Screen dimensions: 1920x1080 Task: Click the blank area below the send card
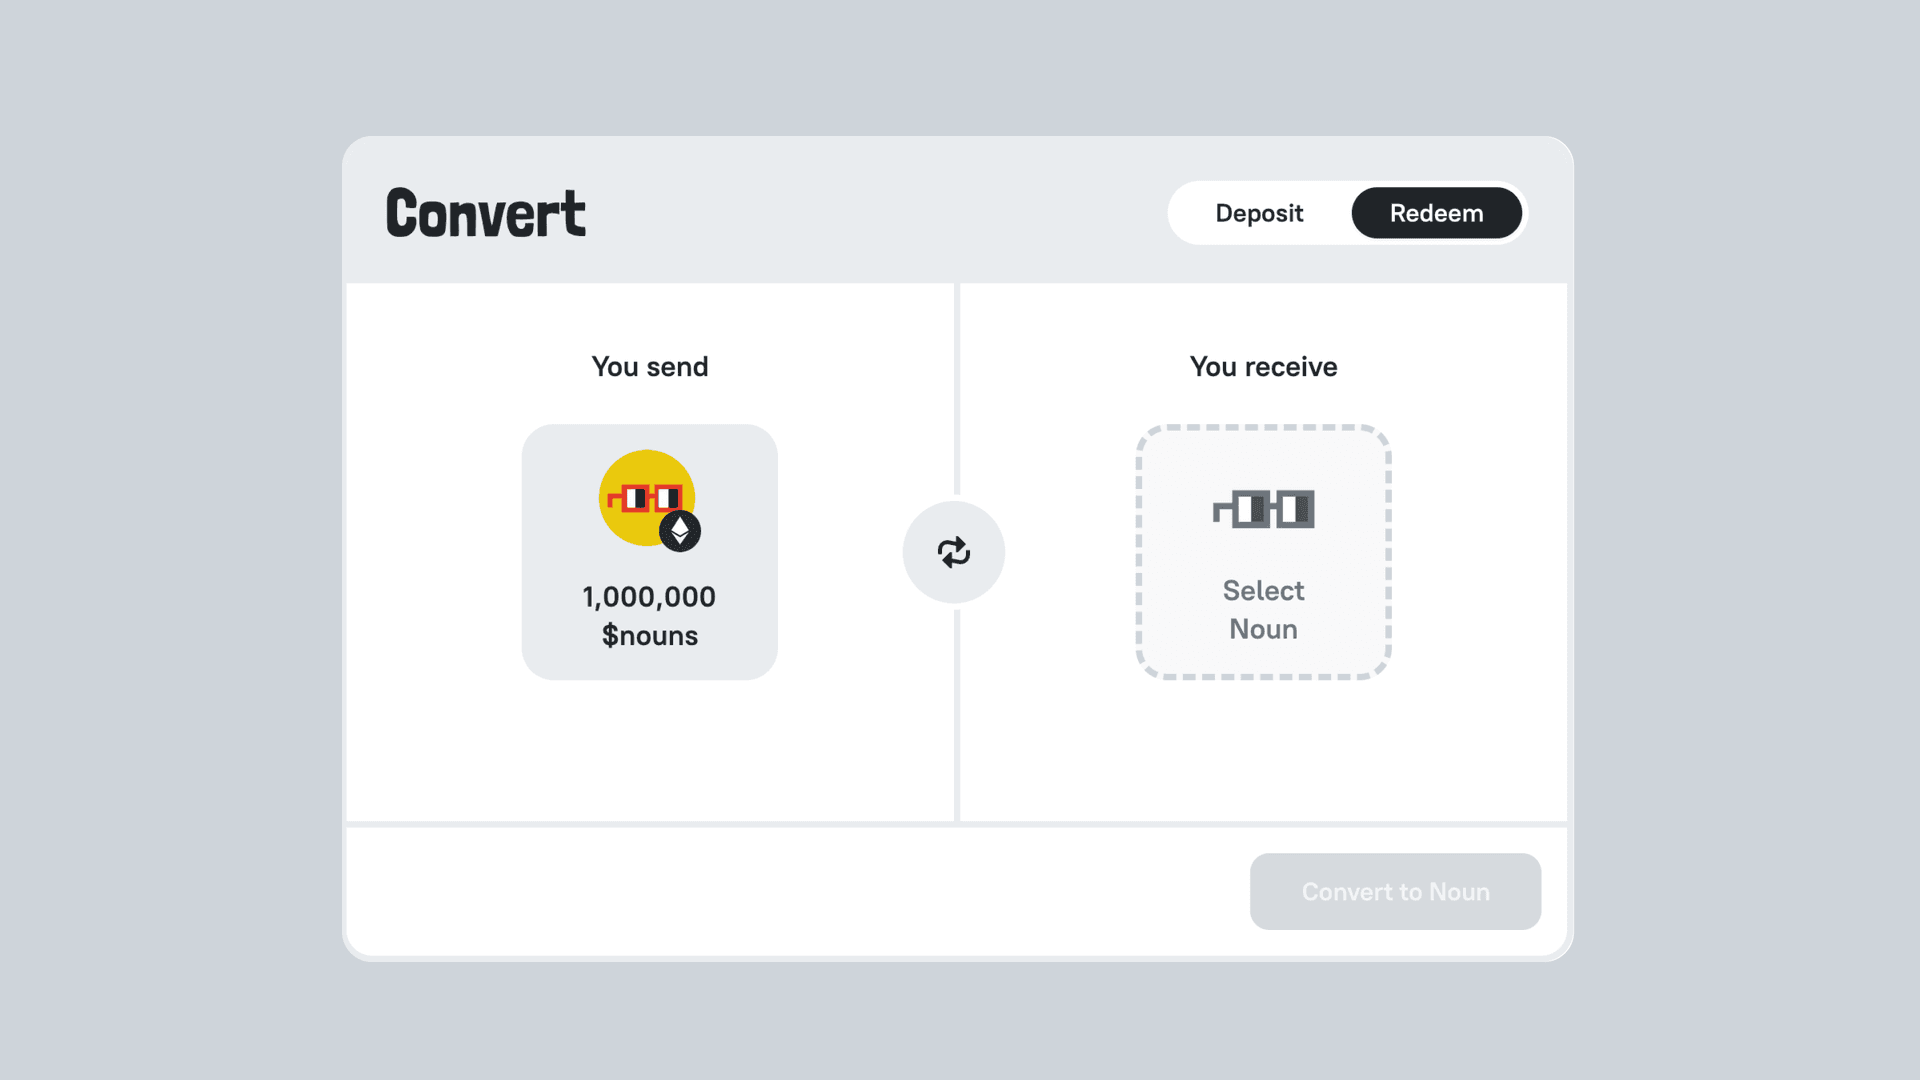(649, 750)
